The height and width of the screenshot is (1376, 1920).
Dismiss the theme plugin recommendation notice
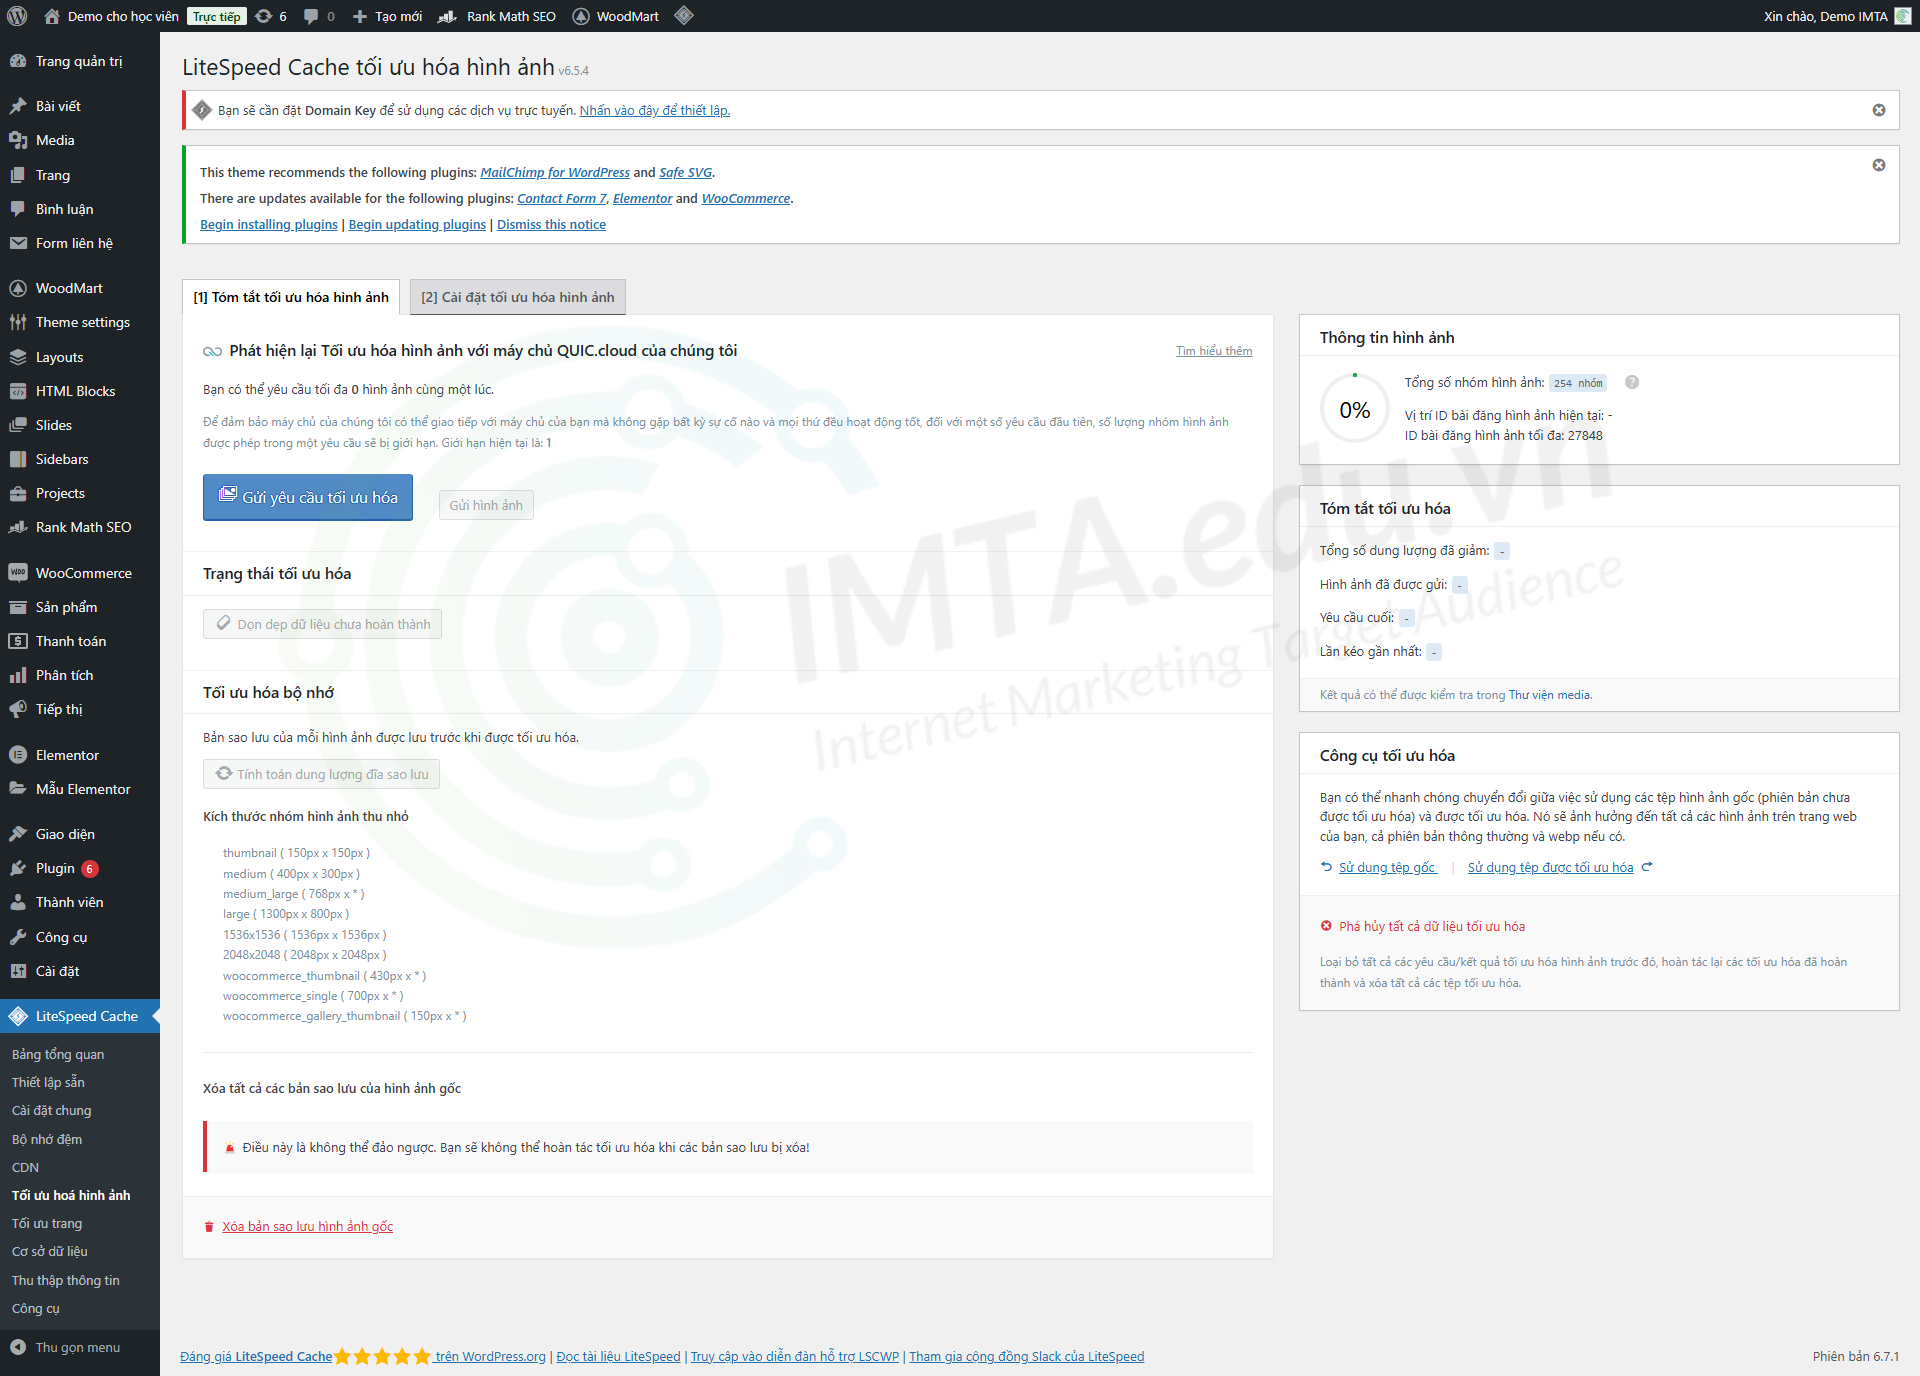point(1879,165)
